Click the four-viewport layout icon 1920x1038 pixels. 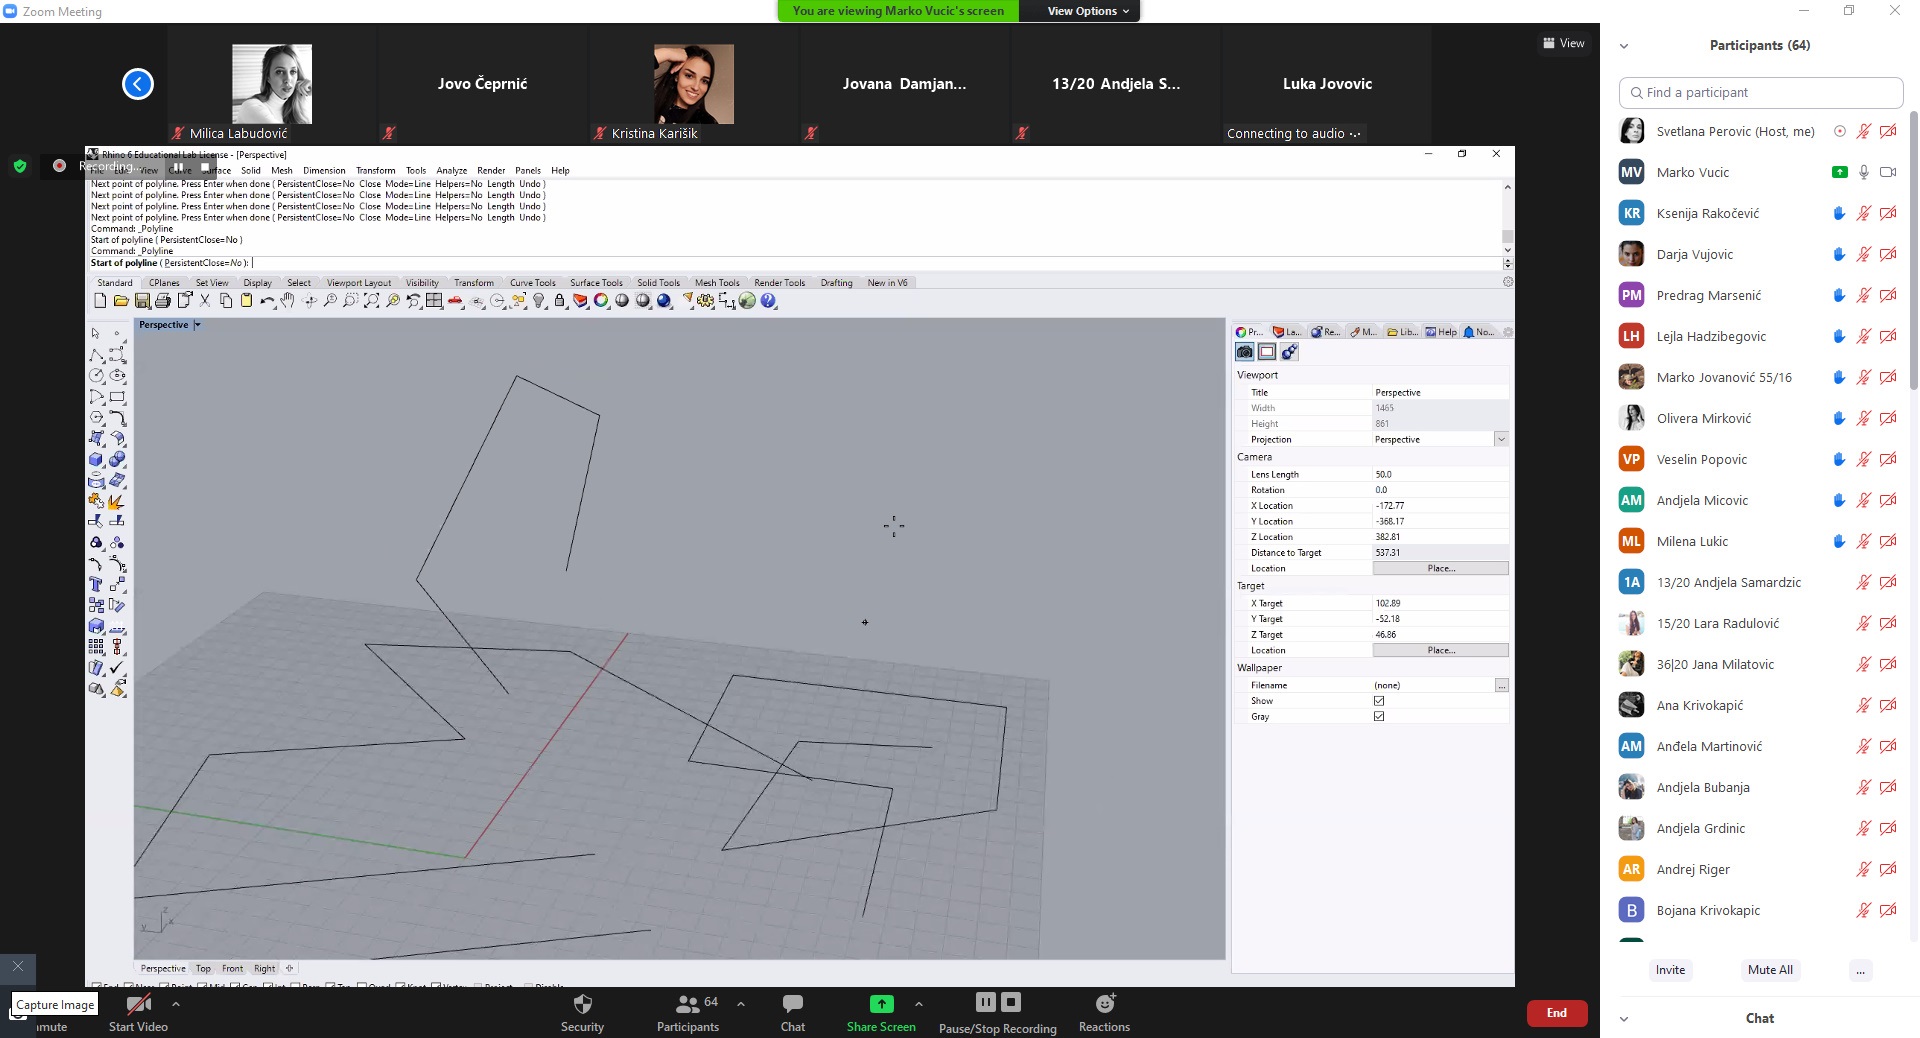tap(434, 301)
